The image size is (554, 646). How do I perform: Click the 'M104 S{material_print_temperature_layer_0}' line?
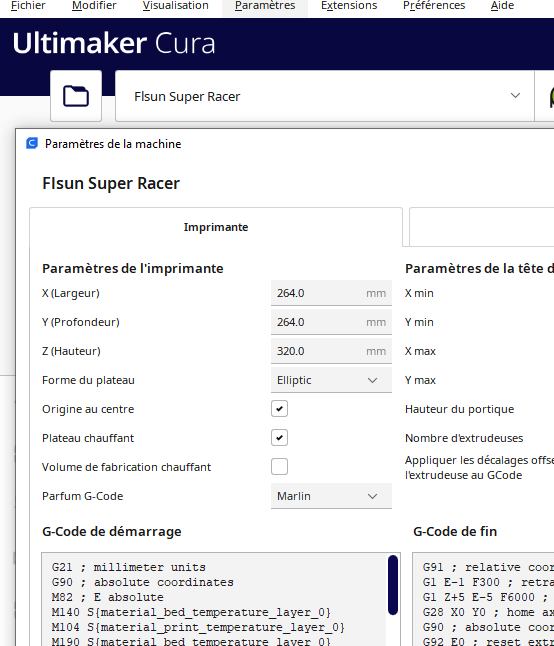[198, 627]
